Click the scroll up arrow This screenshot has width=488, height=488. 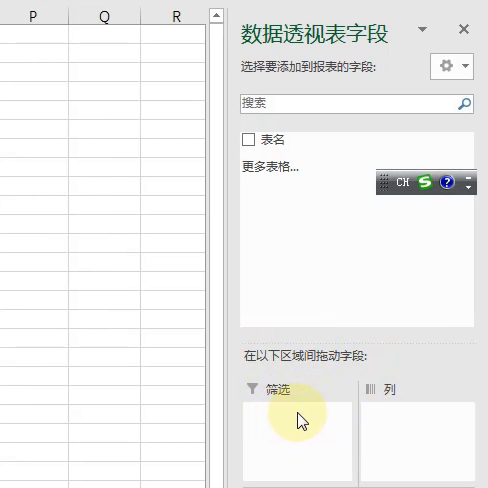(216, 16)
